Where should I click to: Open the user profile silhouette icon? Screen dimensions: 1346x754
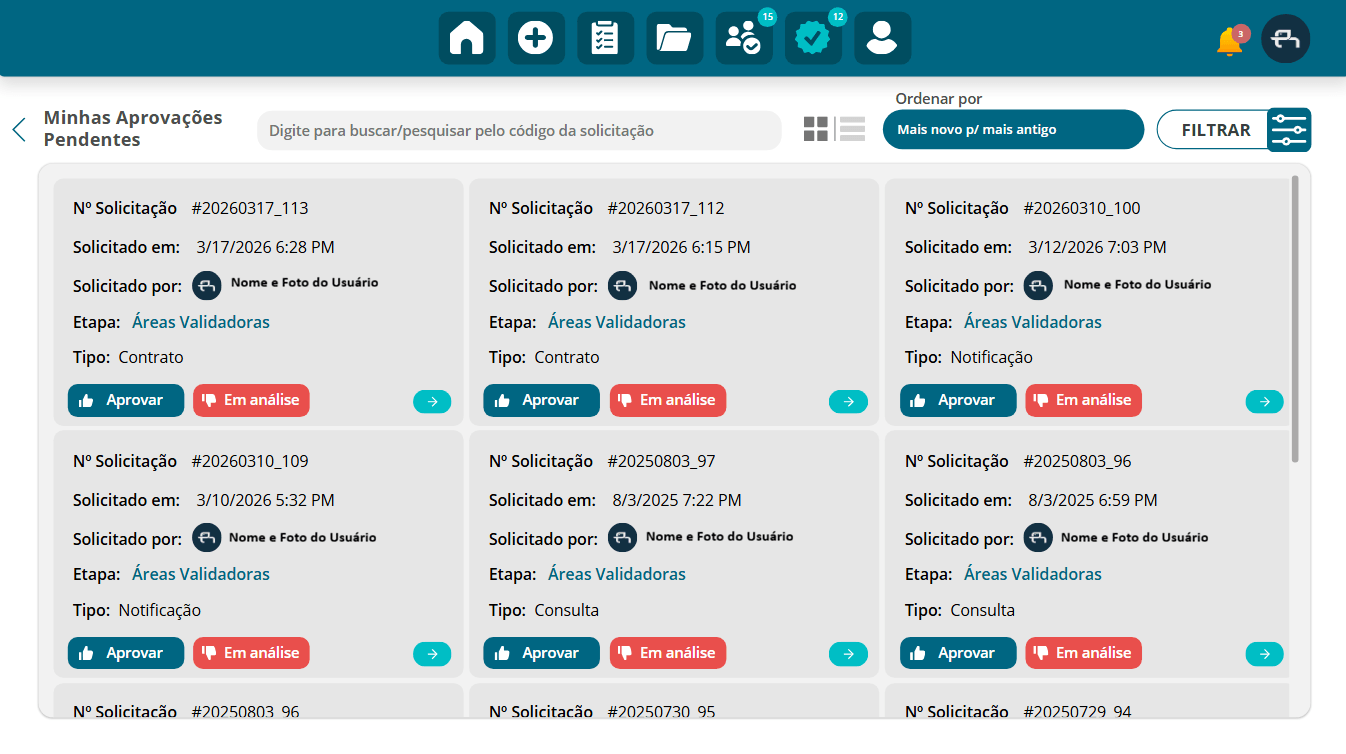click(x=882, y=38)
